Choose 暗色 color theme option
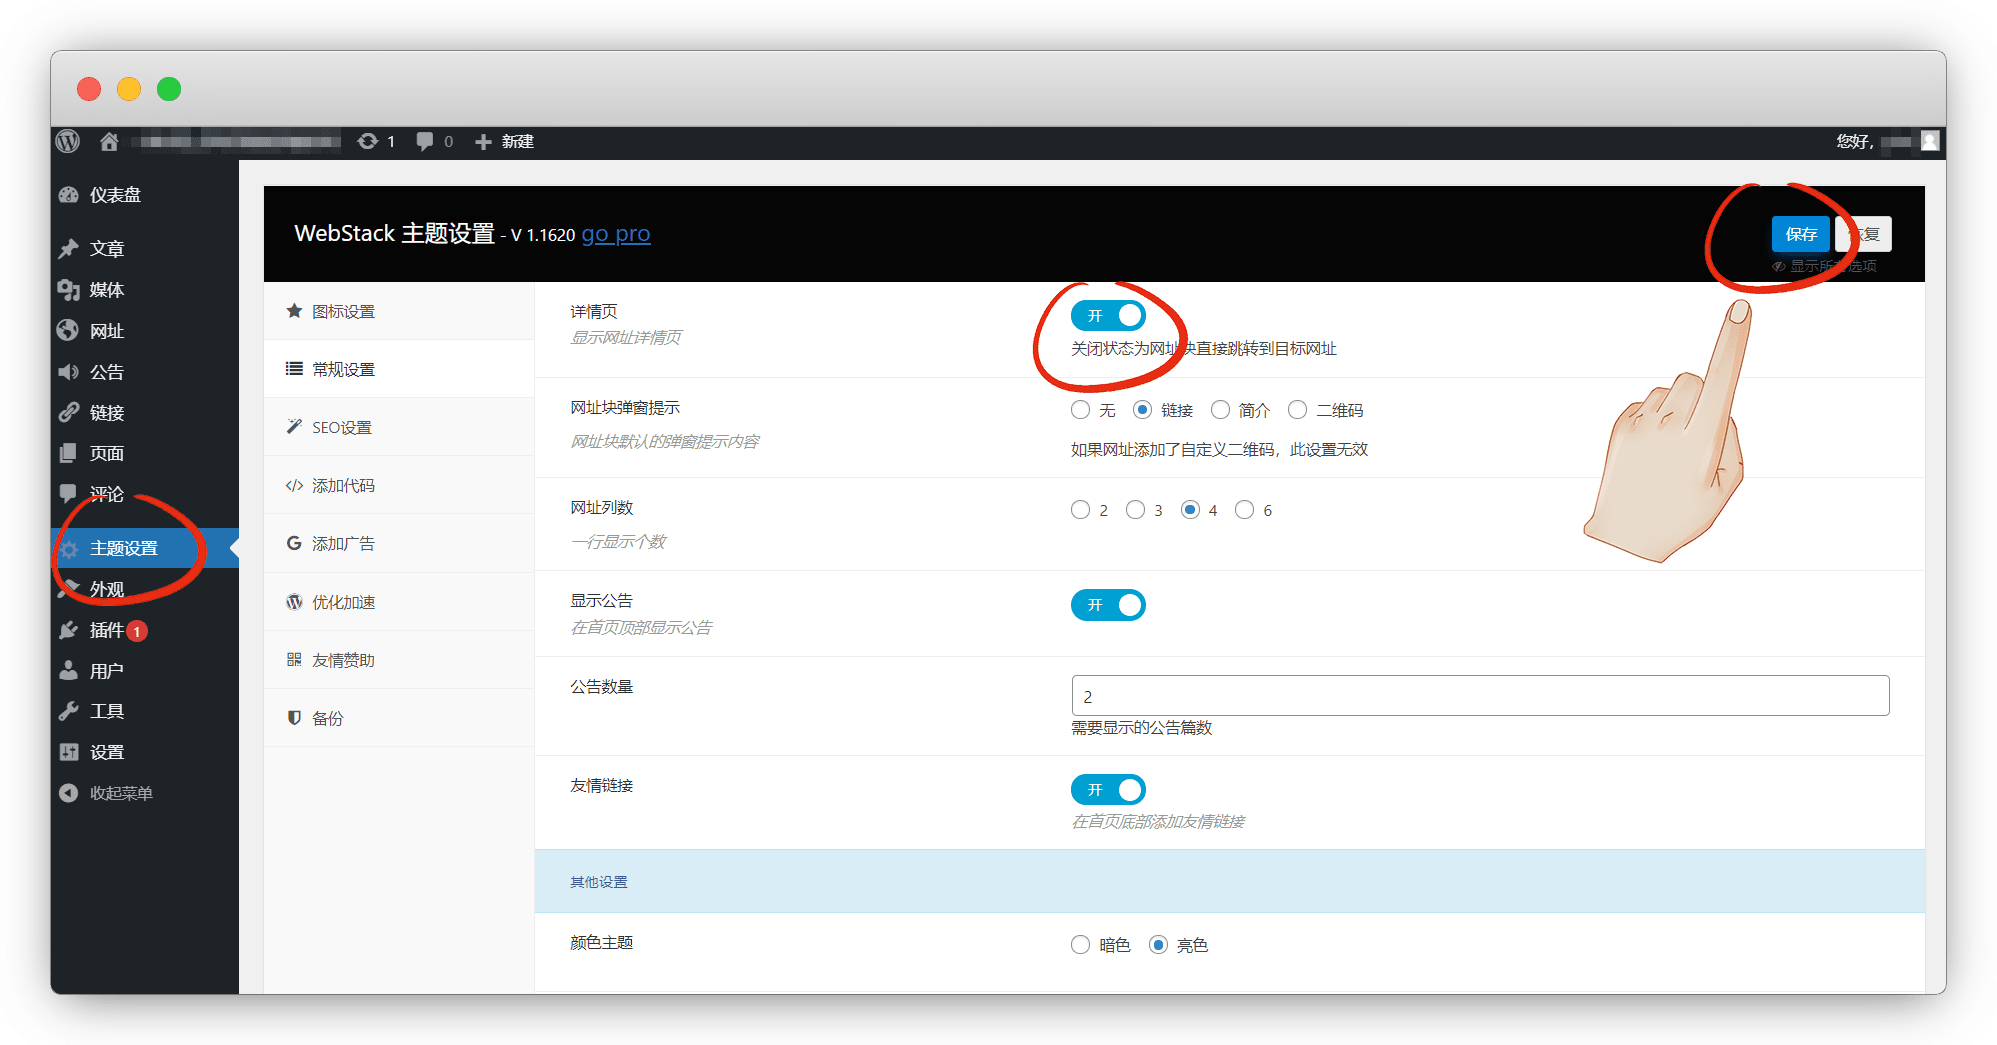The height and width of the screenshot is (1045, 1997). [1081, 945]
